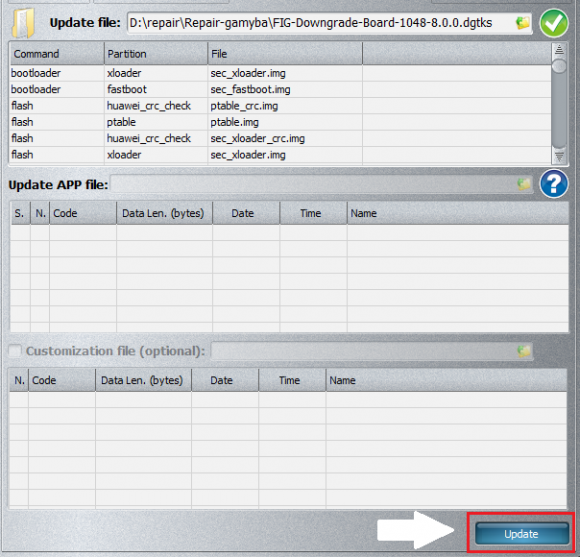Browse for Update APP file folder icon
Viewport: 580px width, 557px height.
coord(524,184)
